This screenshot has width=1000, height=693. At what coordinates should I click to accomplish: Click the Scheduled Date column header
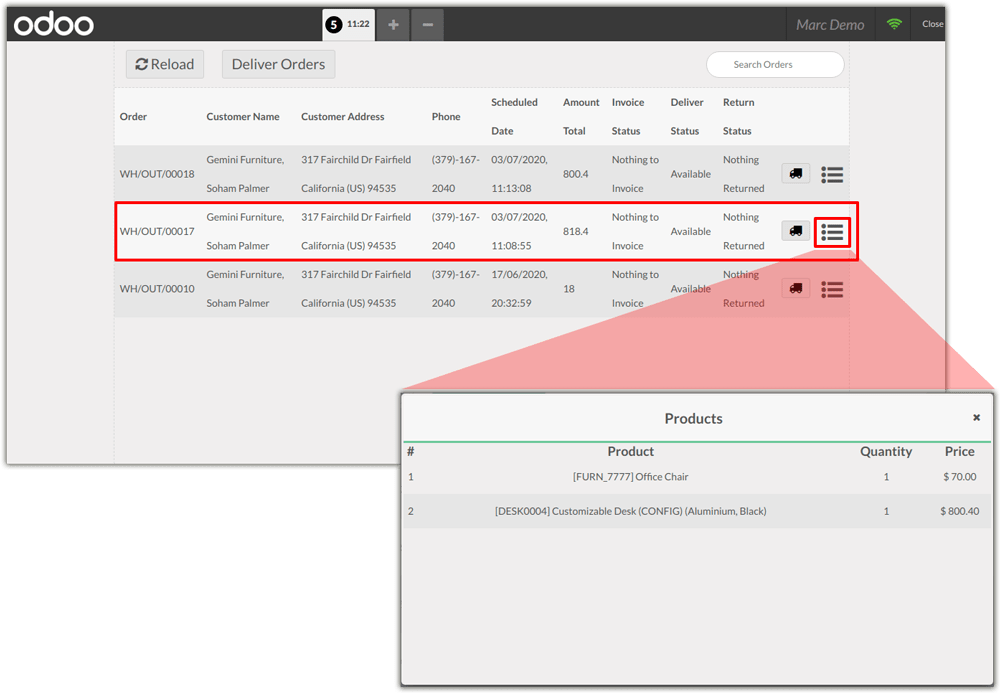pos(514,117)
